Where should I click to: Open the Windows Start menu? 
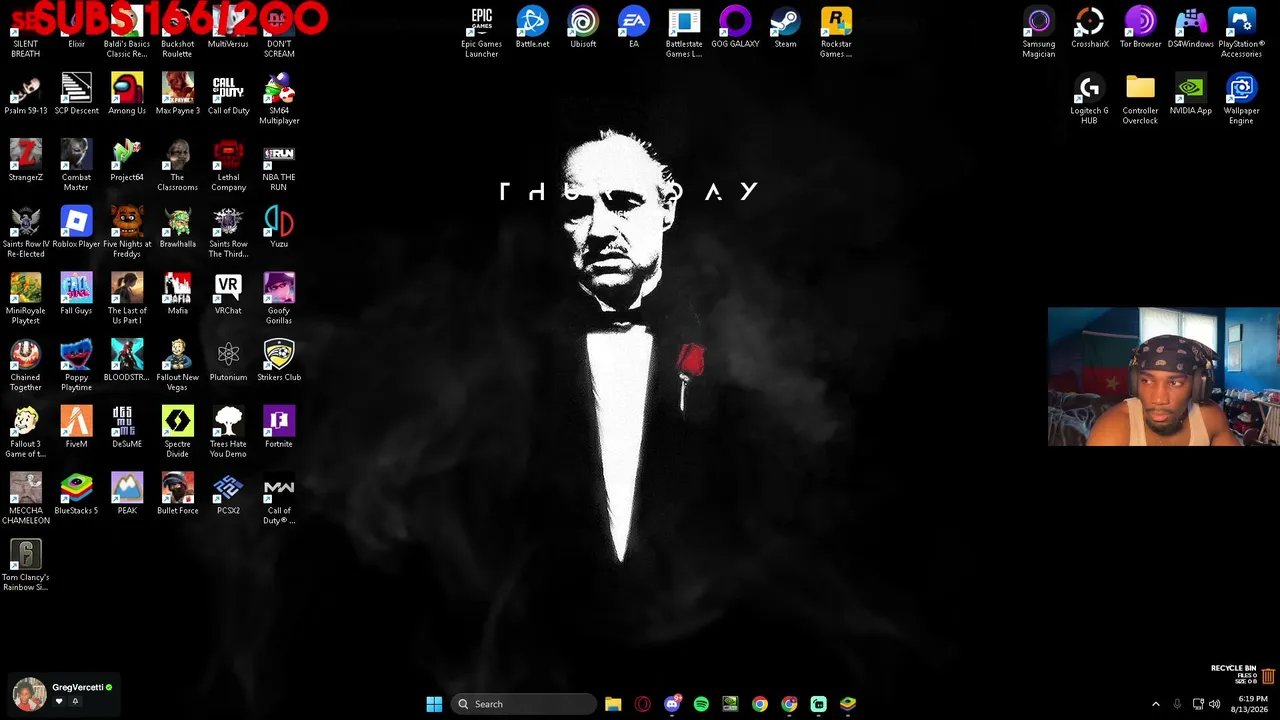(434, 704)
